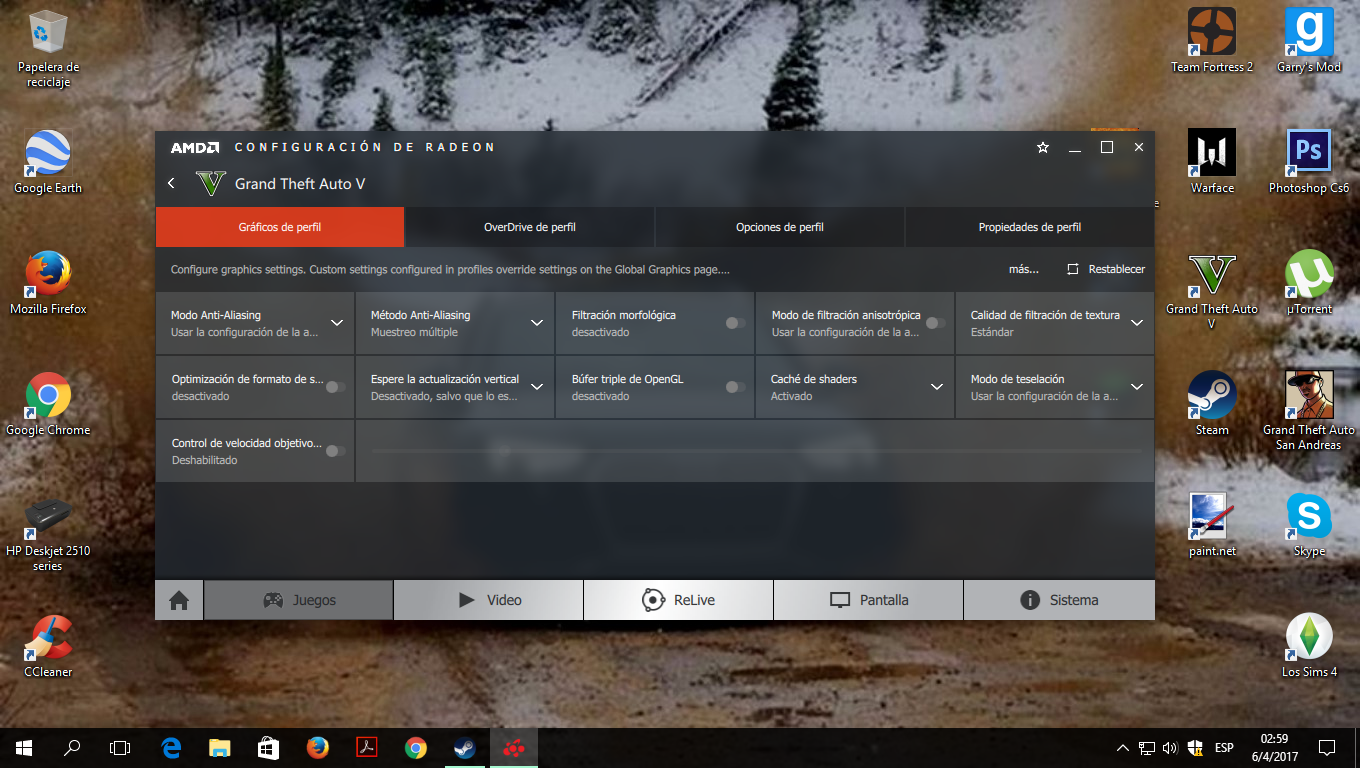Screen dimensions: 1360x768
Task: Click the favorites star in the Radeon title bar
Action: (1043, 147)
